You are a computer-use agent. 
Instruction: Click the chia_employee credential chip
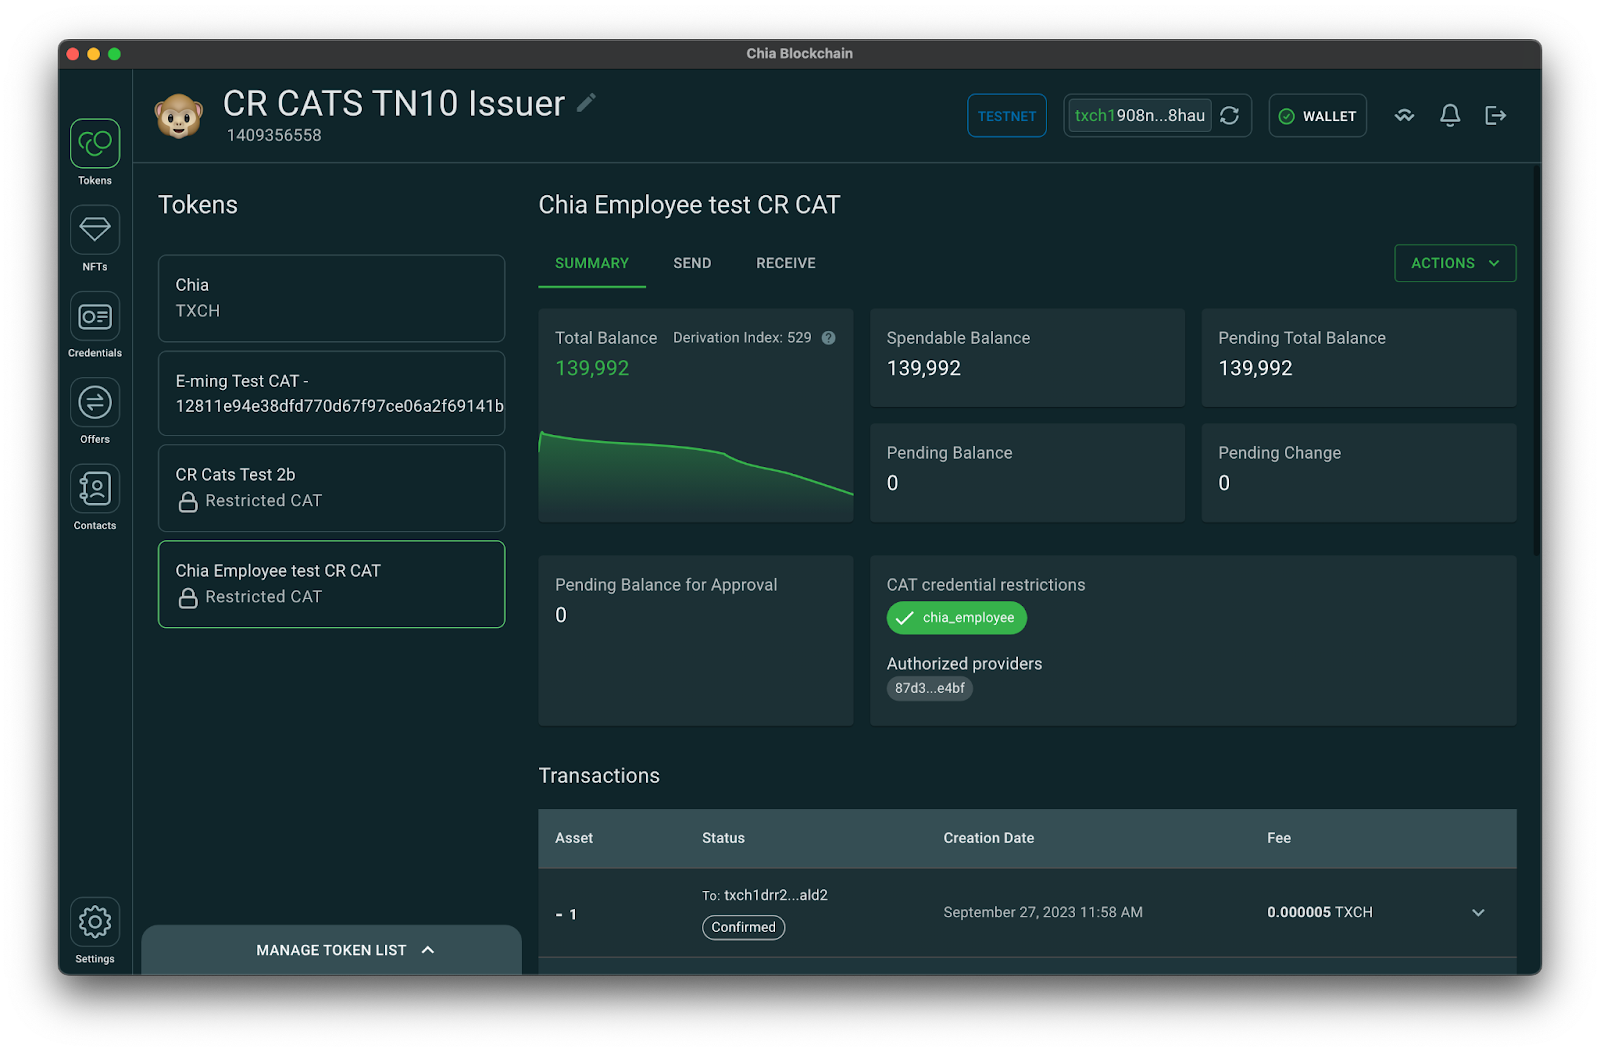tap(957, 618)
